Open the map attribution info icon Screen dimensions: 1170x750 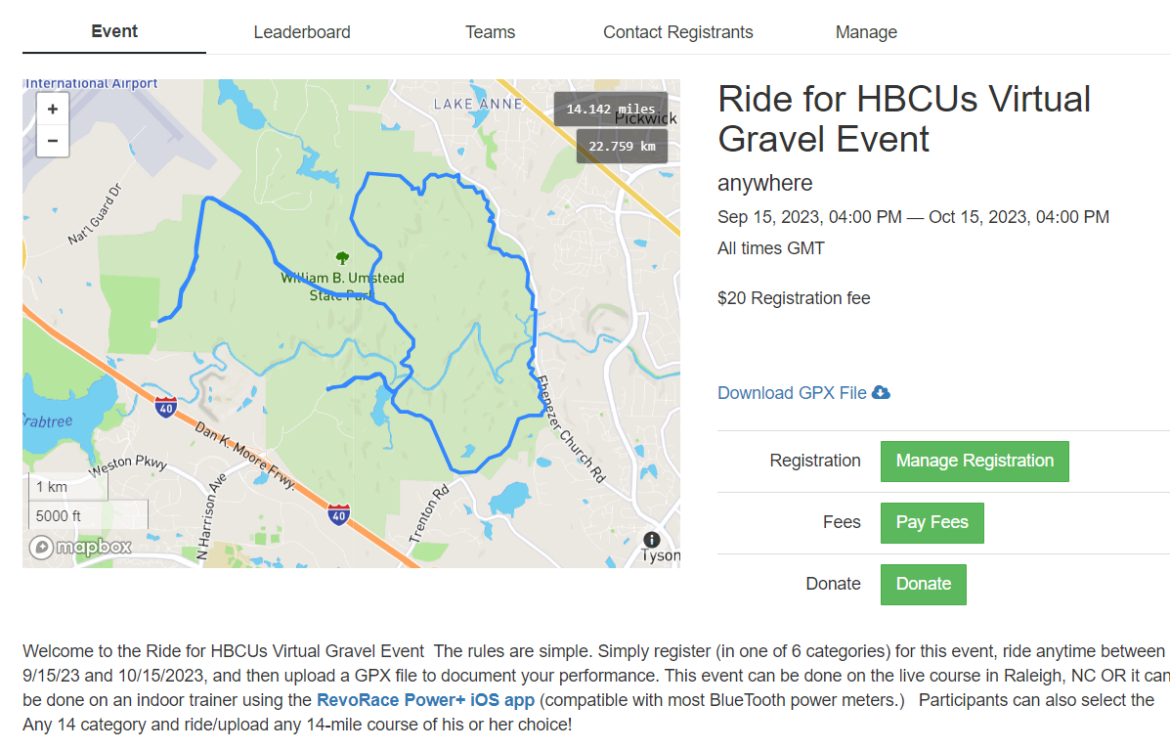[652, 540]
